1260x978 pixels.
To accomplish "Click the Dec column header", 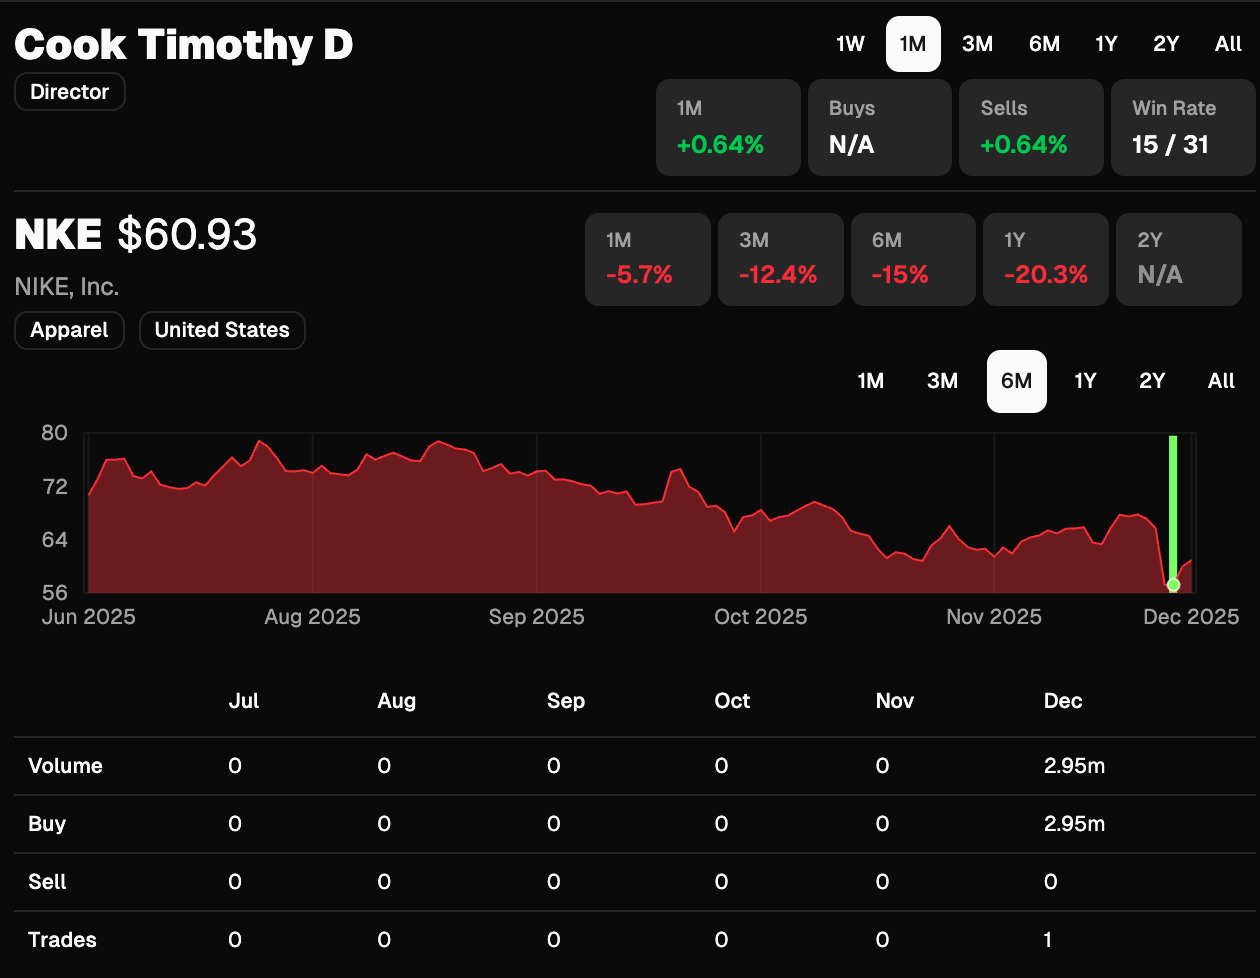I will pos(1063,701).
